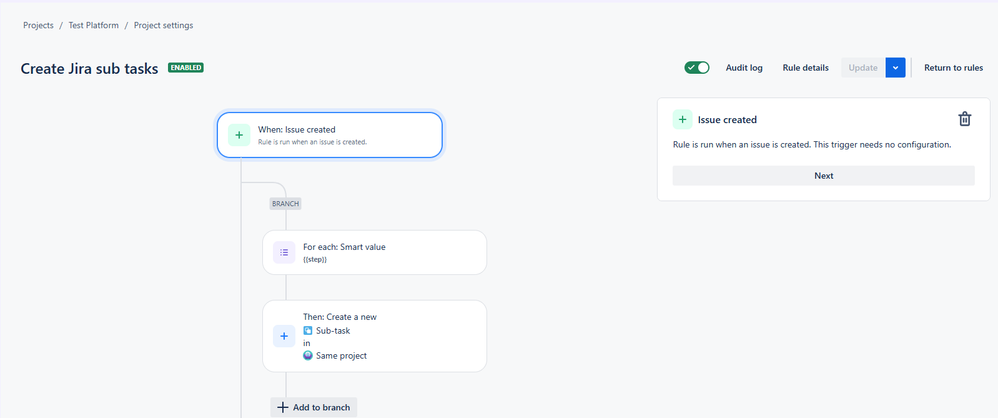Open Project settings breadcrumb
Screen dimensions: 998x418
point(164,25)
